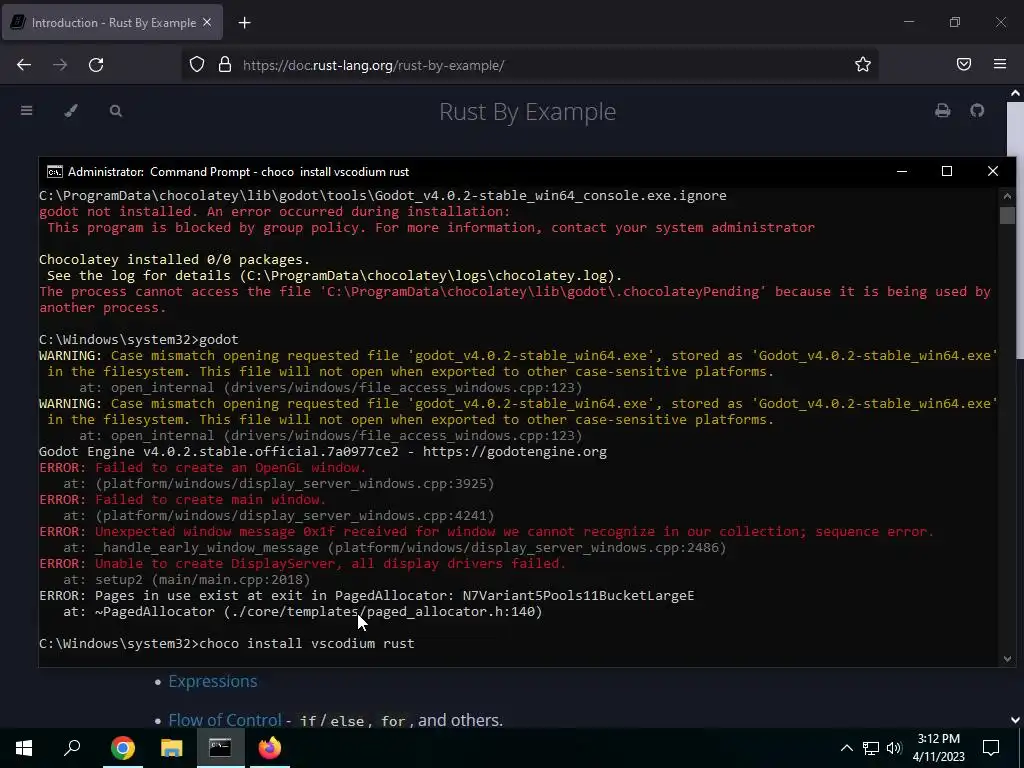The width and height of the screenshot is (1024, 768).
Task: Open the Windows Start menu
Action: point(24,748)
